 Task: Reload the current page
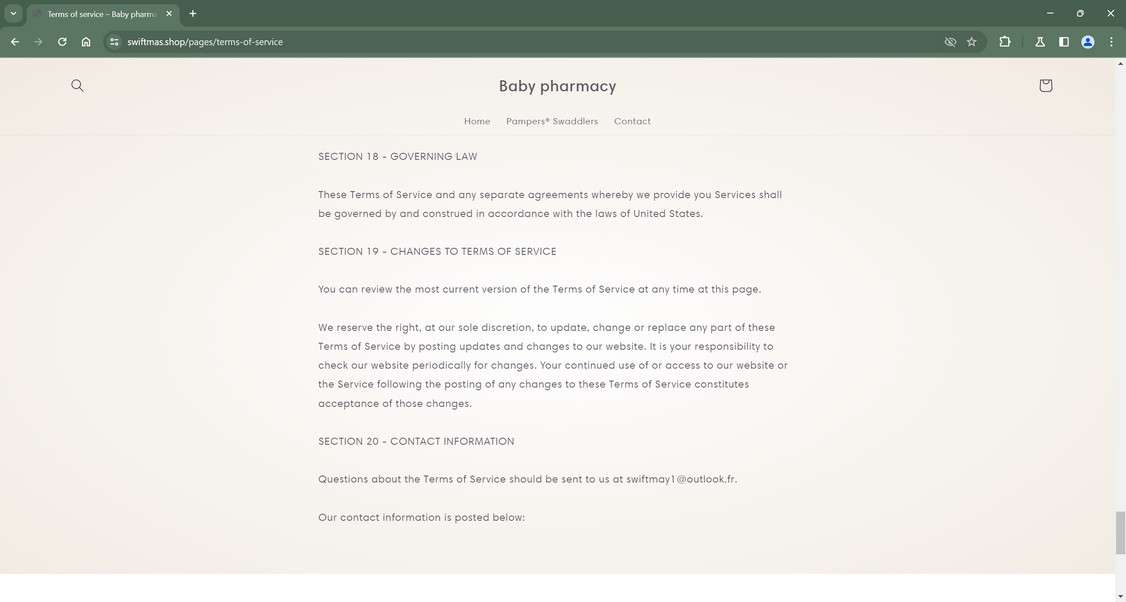pos(61,41)
